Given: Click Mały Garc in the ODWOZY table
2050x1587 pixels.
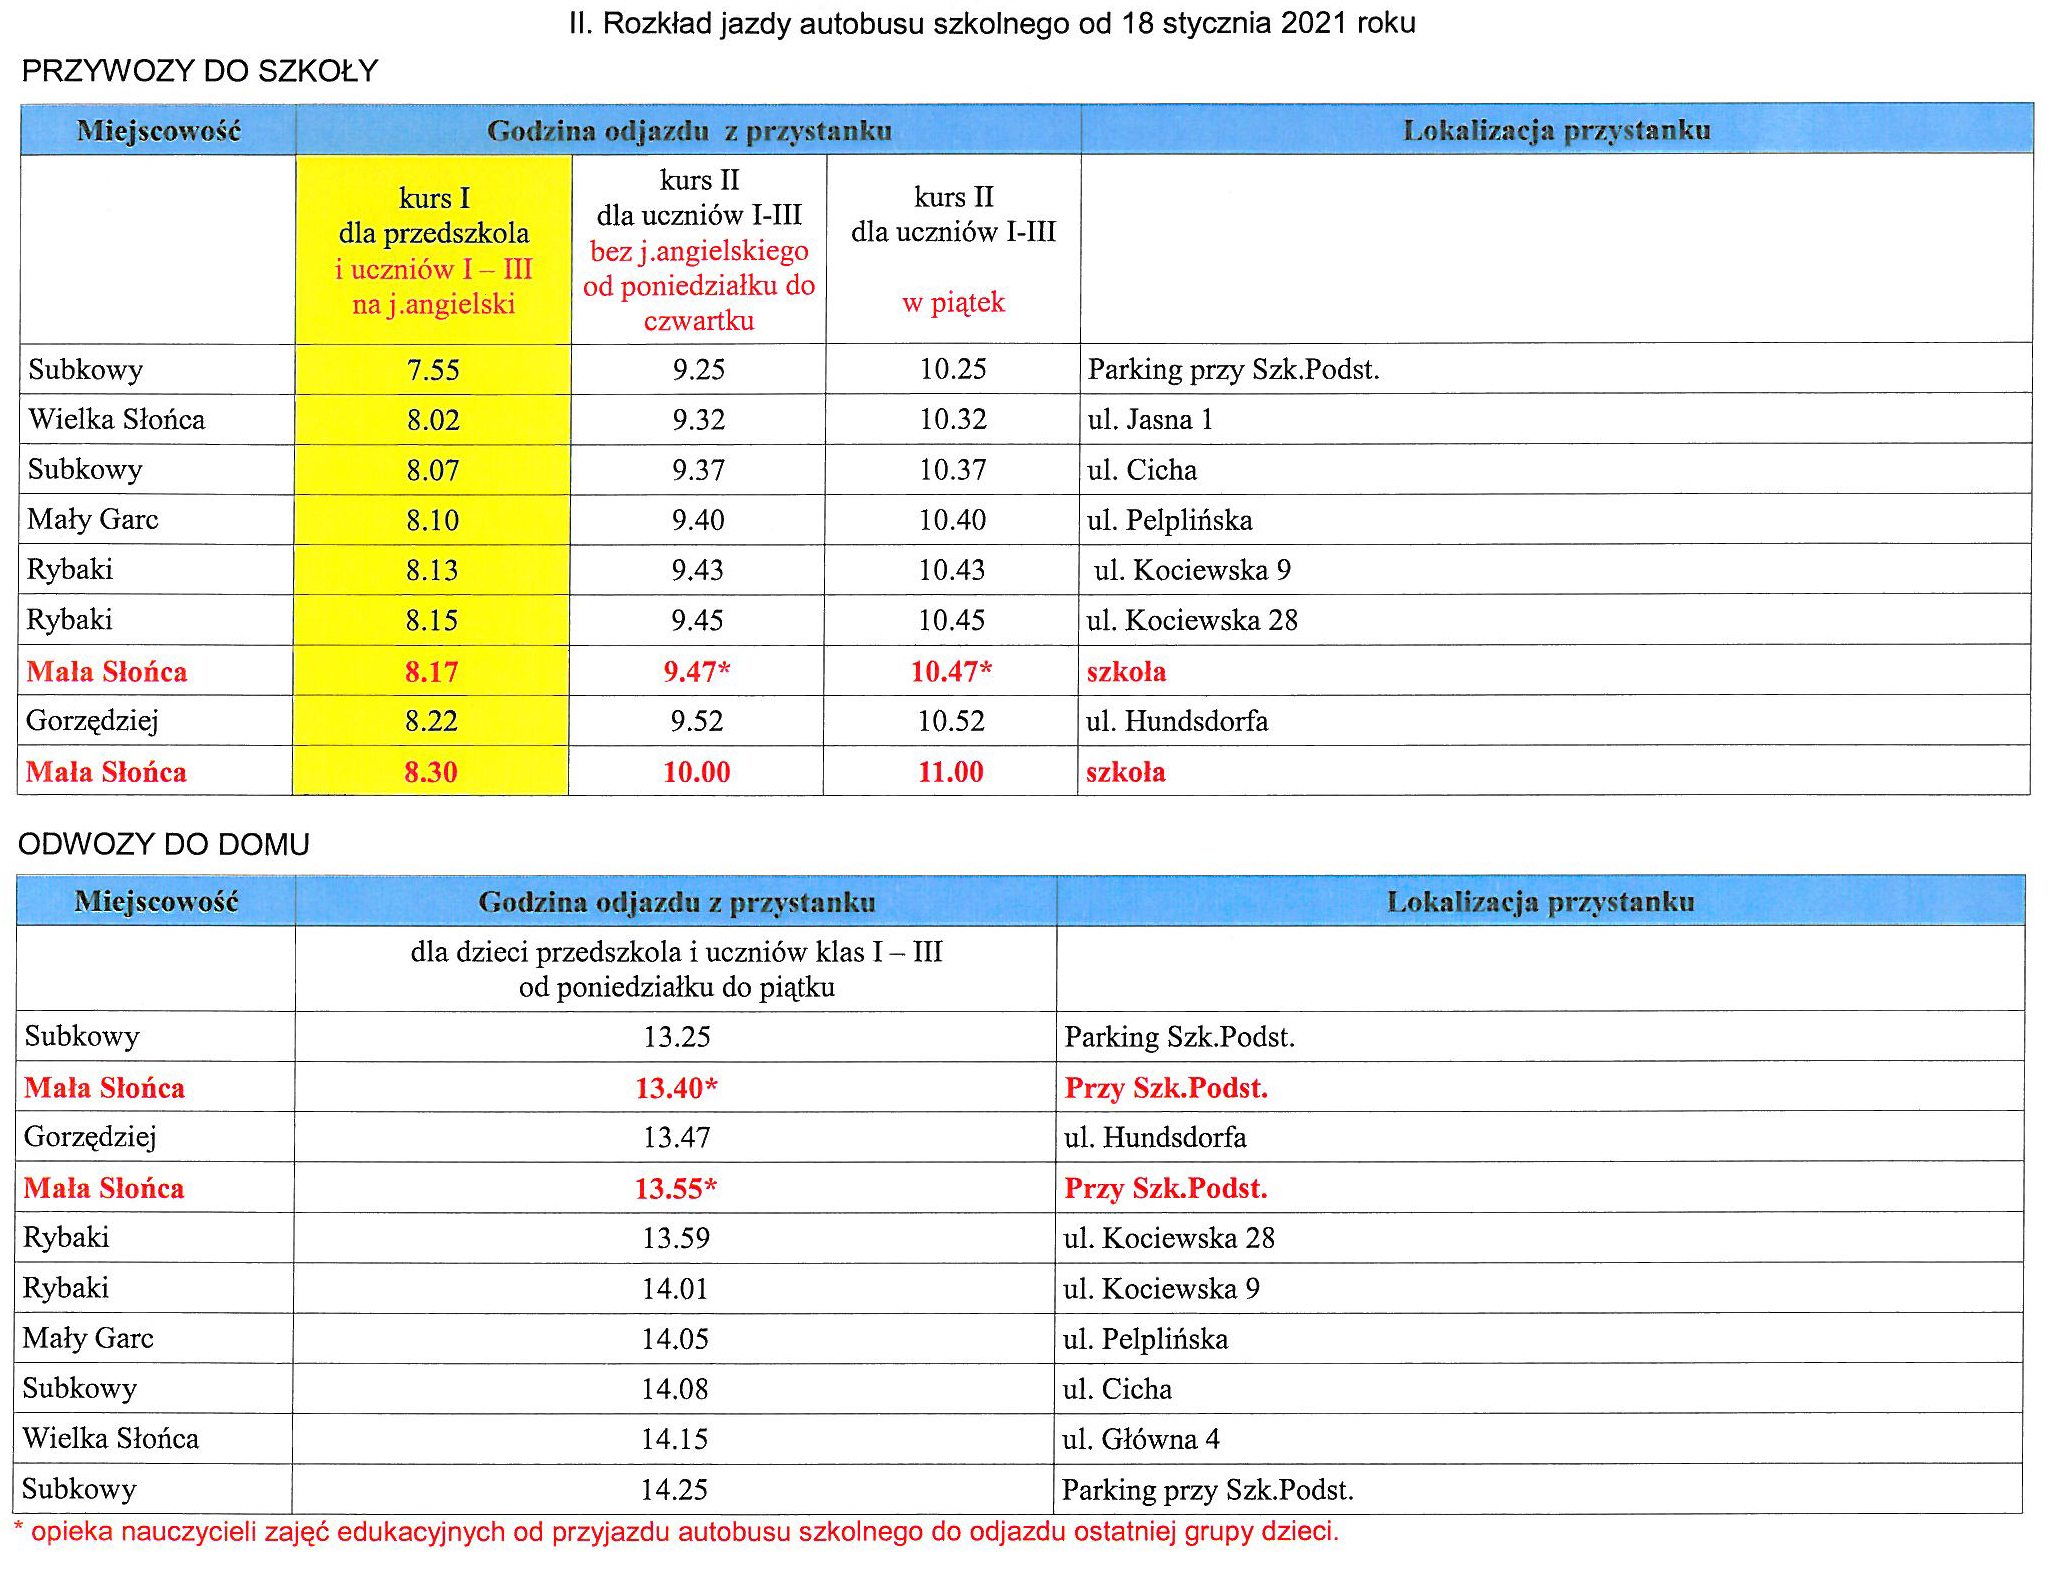Looking at the screenshot, I should point(88,1338).
